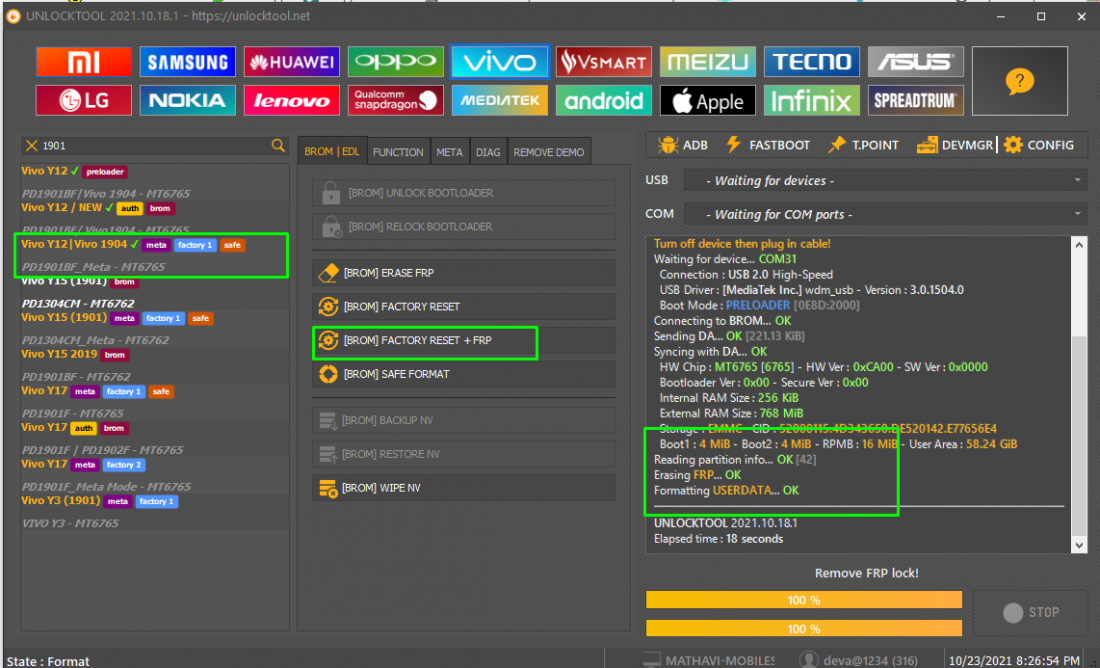Select Vivo Y3 (1901) model entry

[154, 511]
